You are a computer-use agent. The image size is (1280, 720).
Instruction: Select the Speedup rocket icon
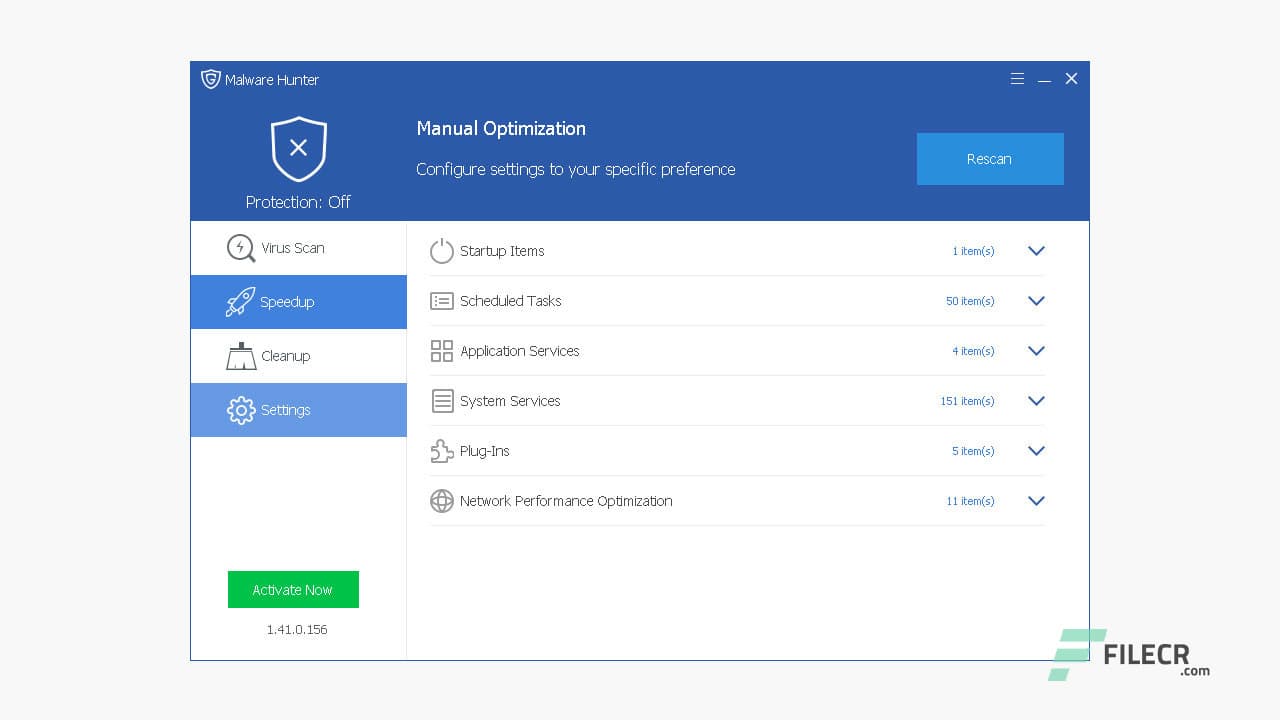point(240,302)
